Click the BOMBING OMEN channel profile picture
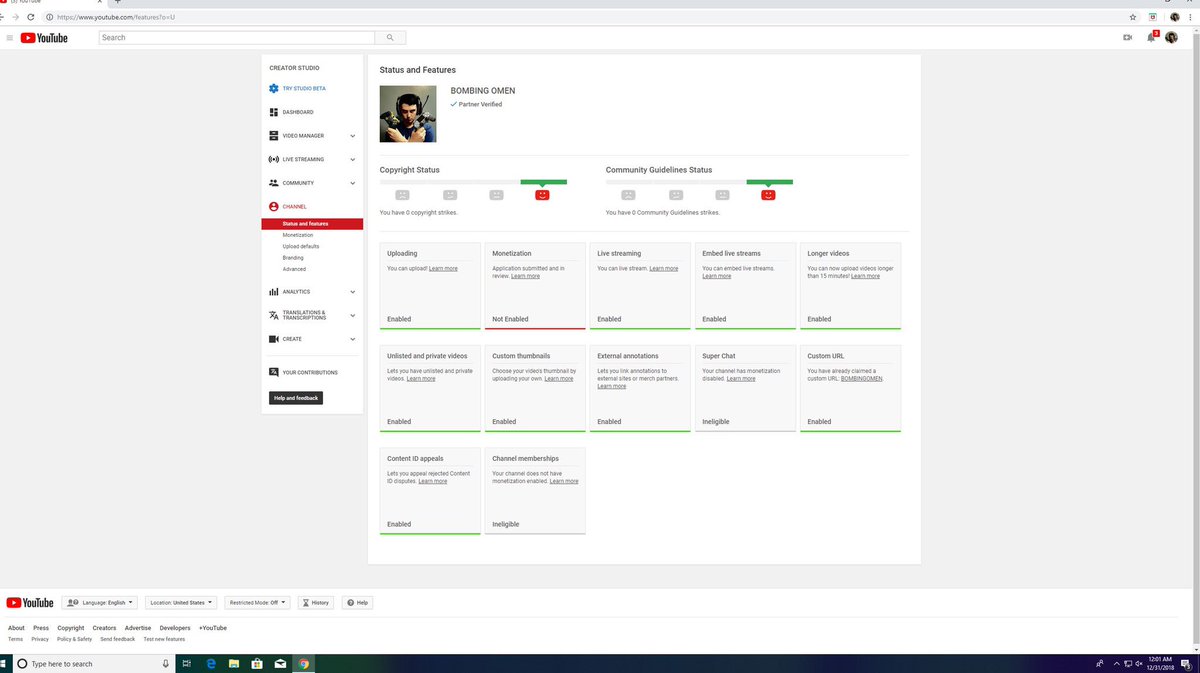 (408, 114)
